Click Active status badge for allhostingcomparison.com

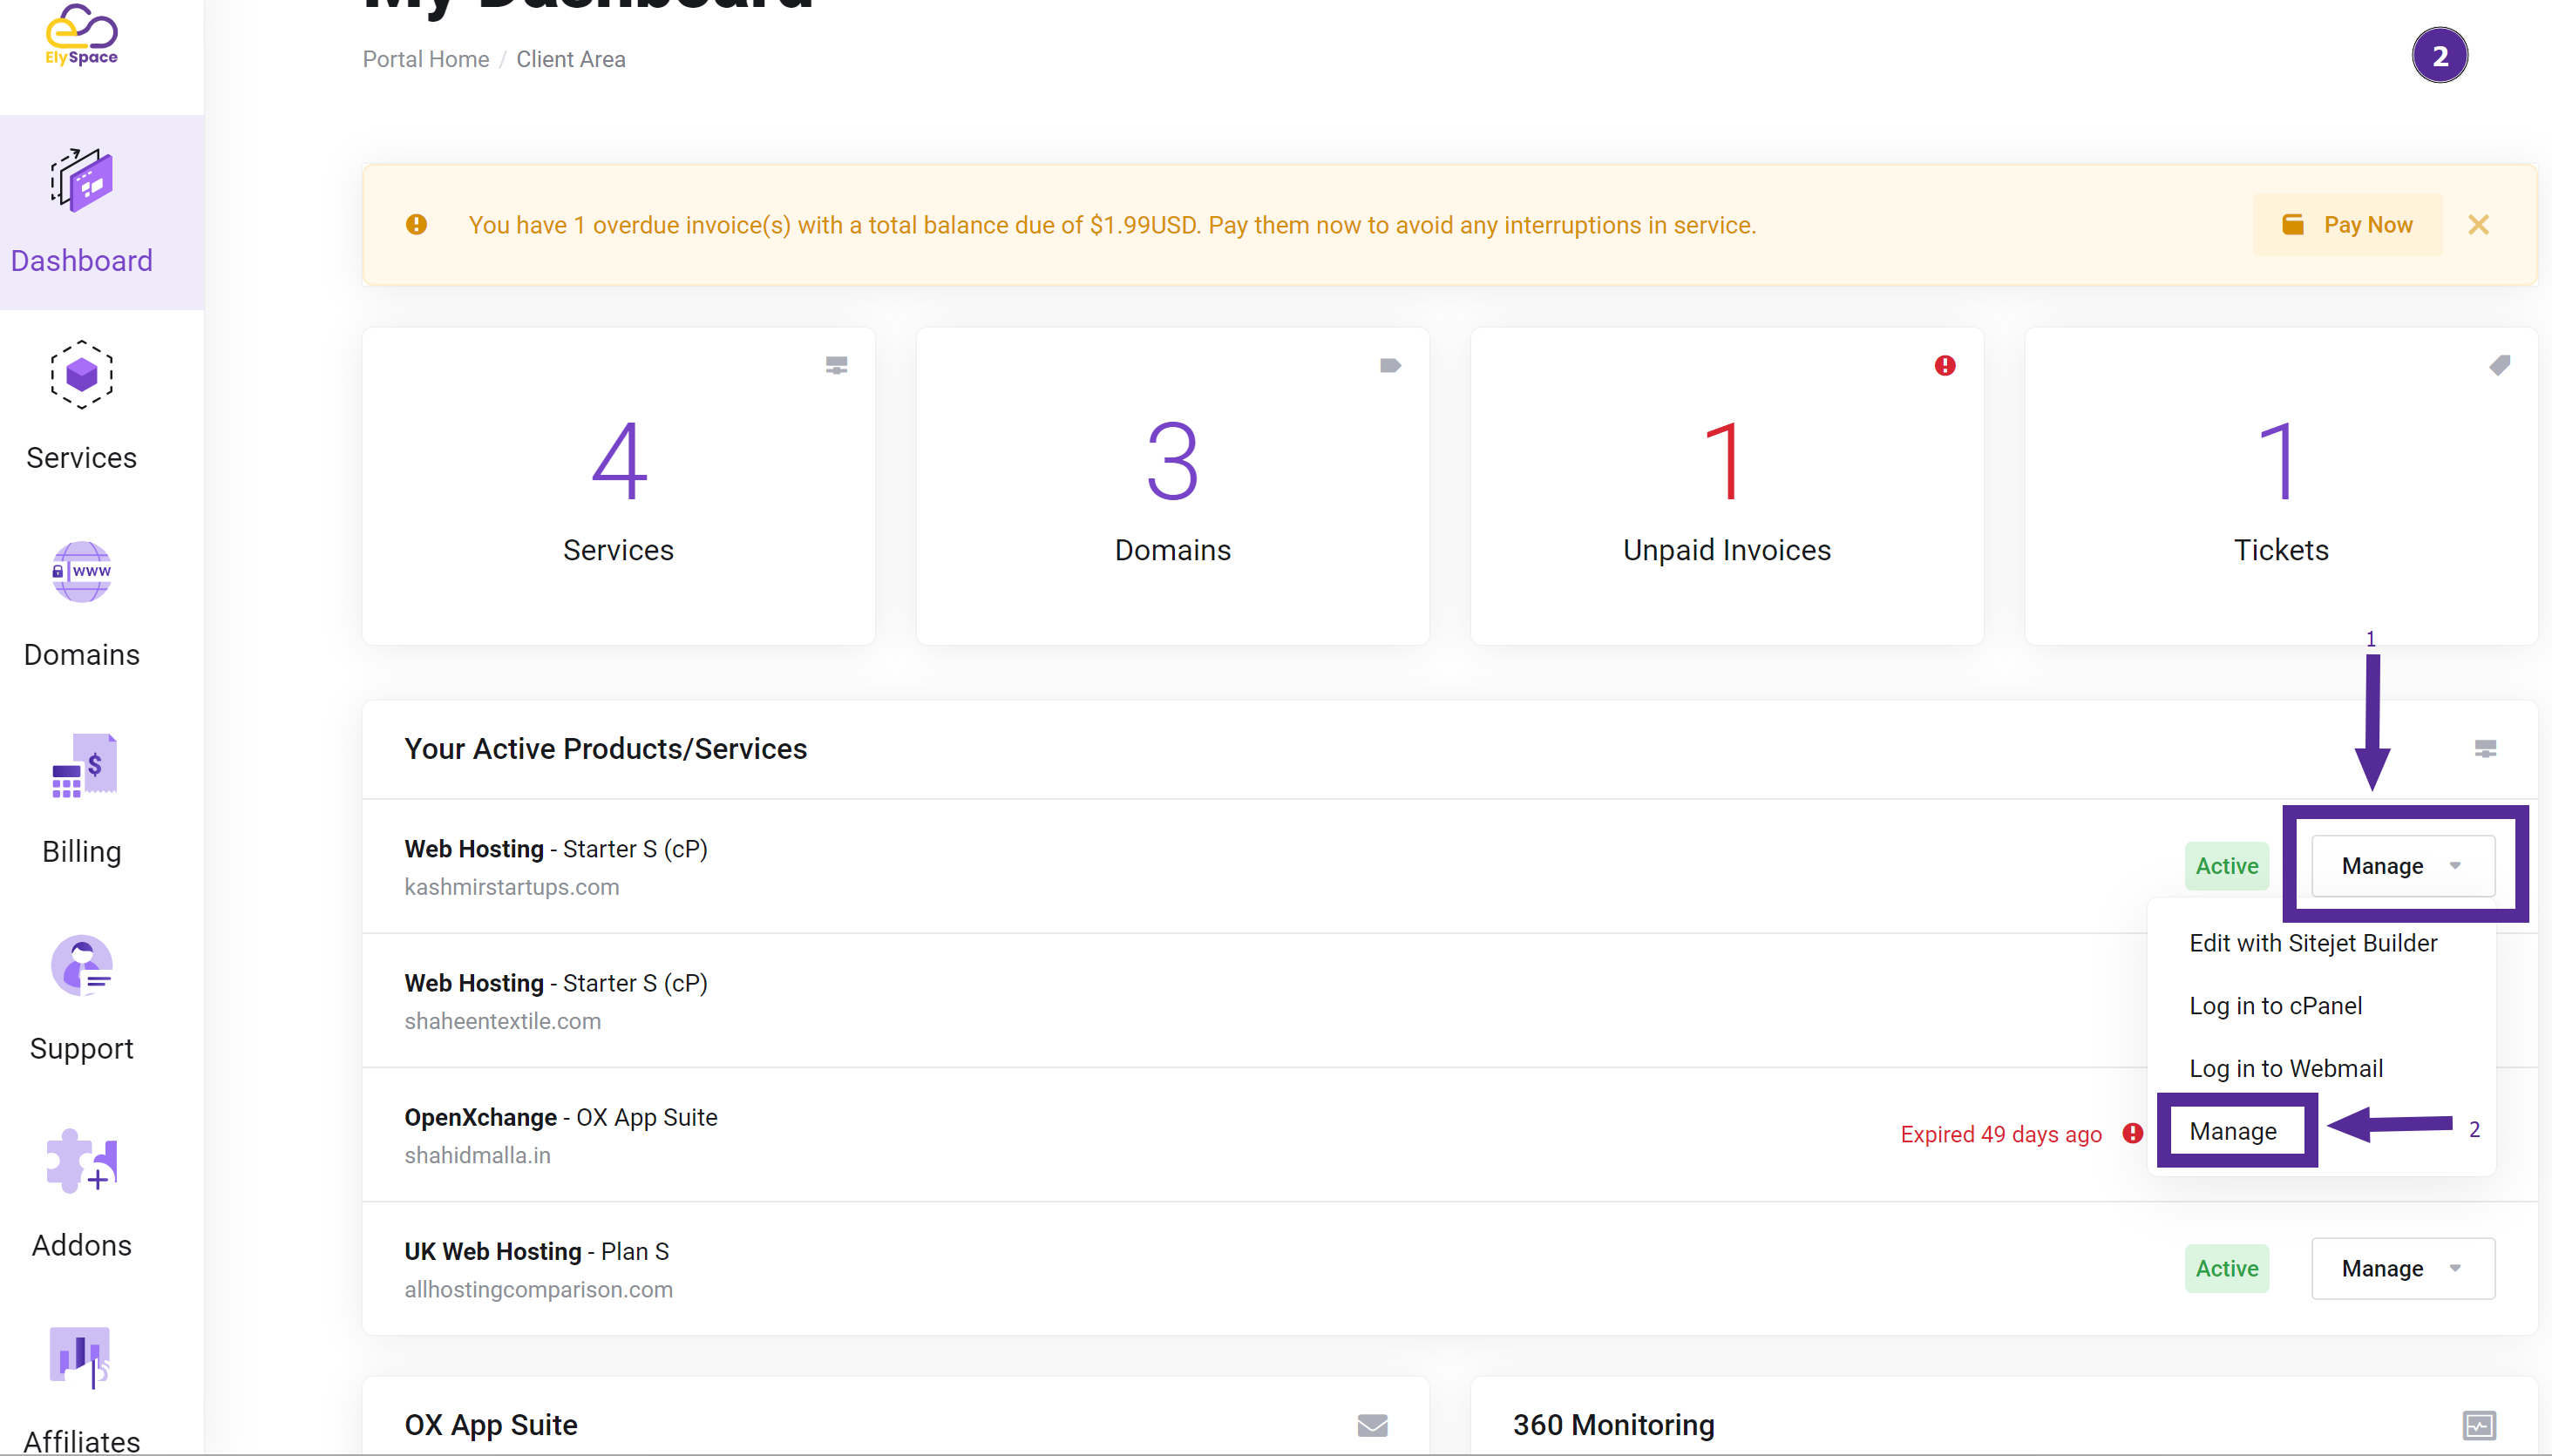pyautogui.click(x=2227, y=1269)
